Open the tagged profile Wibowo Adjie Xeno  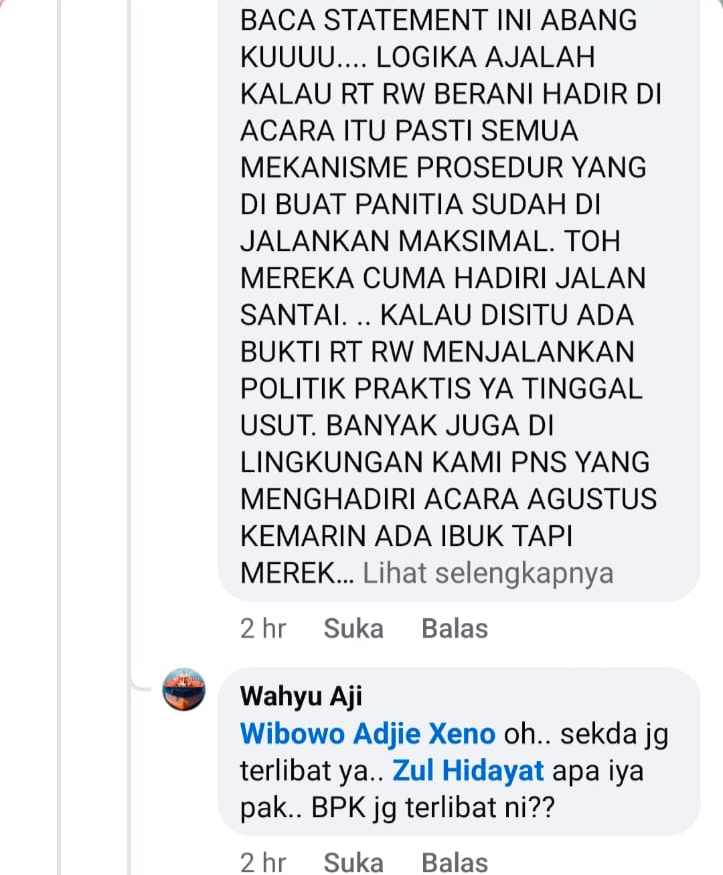[x=368, y=734]
